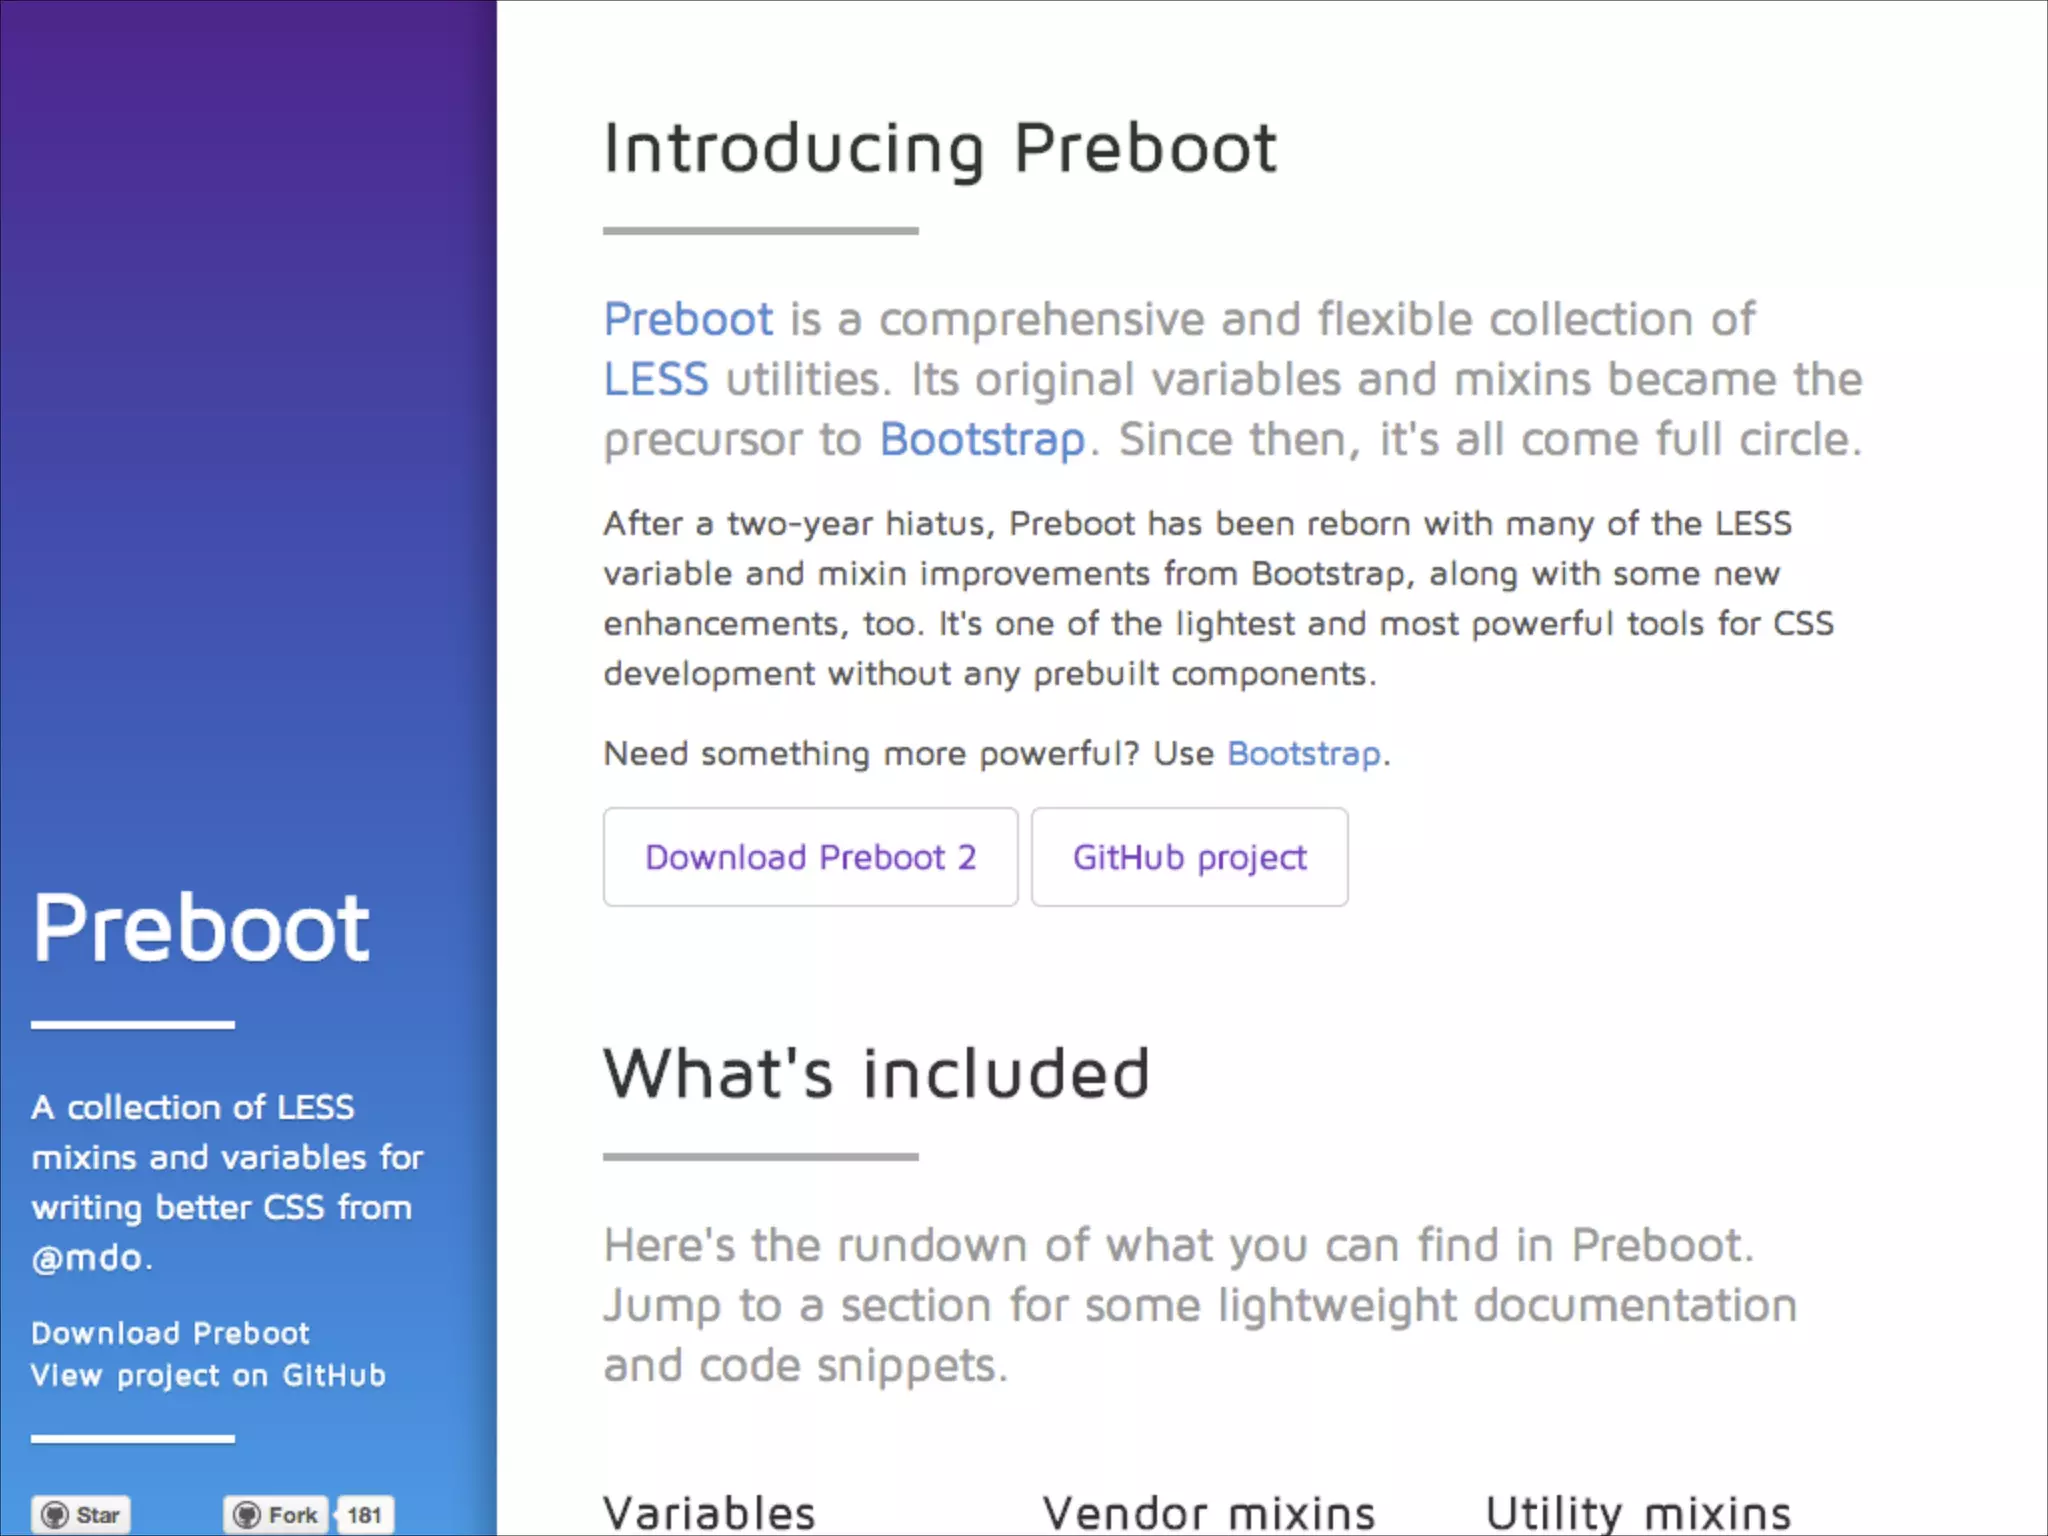This screenshot has width=2048, height=1536.
Task: Open the GitHub project button
Action: click(x=1189, y=858)
